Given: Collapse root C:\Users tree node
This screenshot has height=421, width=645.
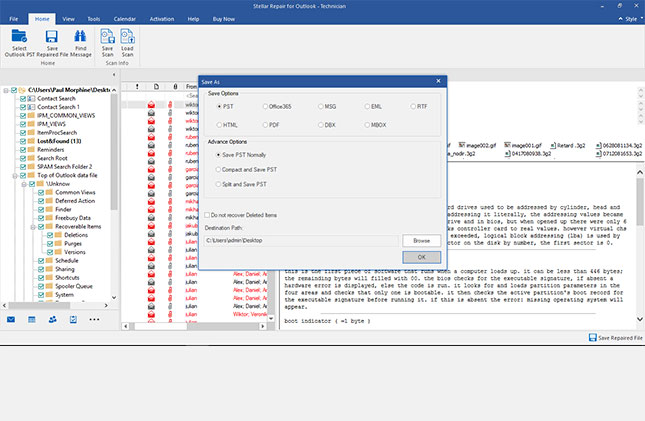Looking at the screenshot, I should click(6, 90).
